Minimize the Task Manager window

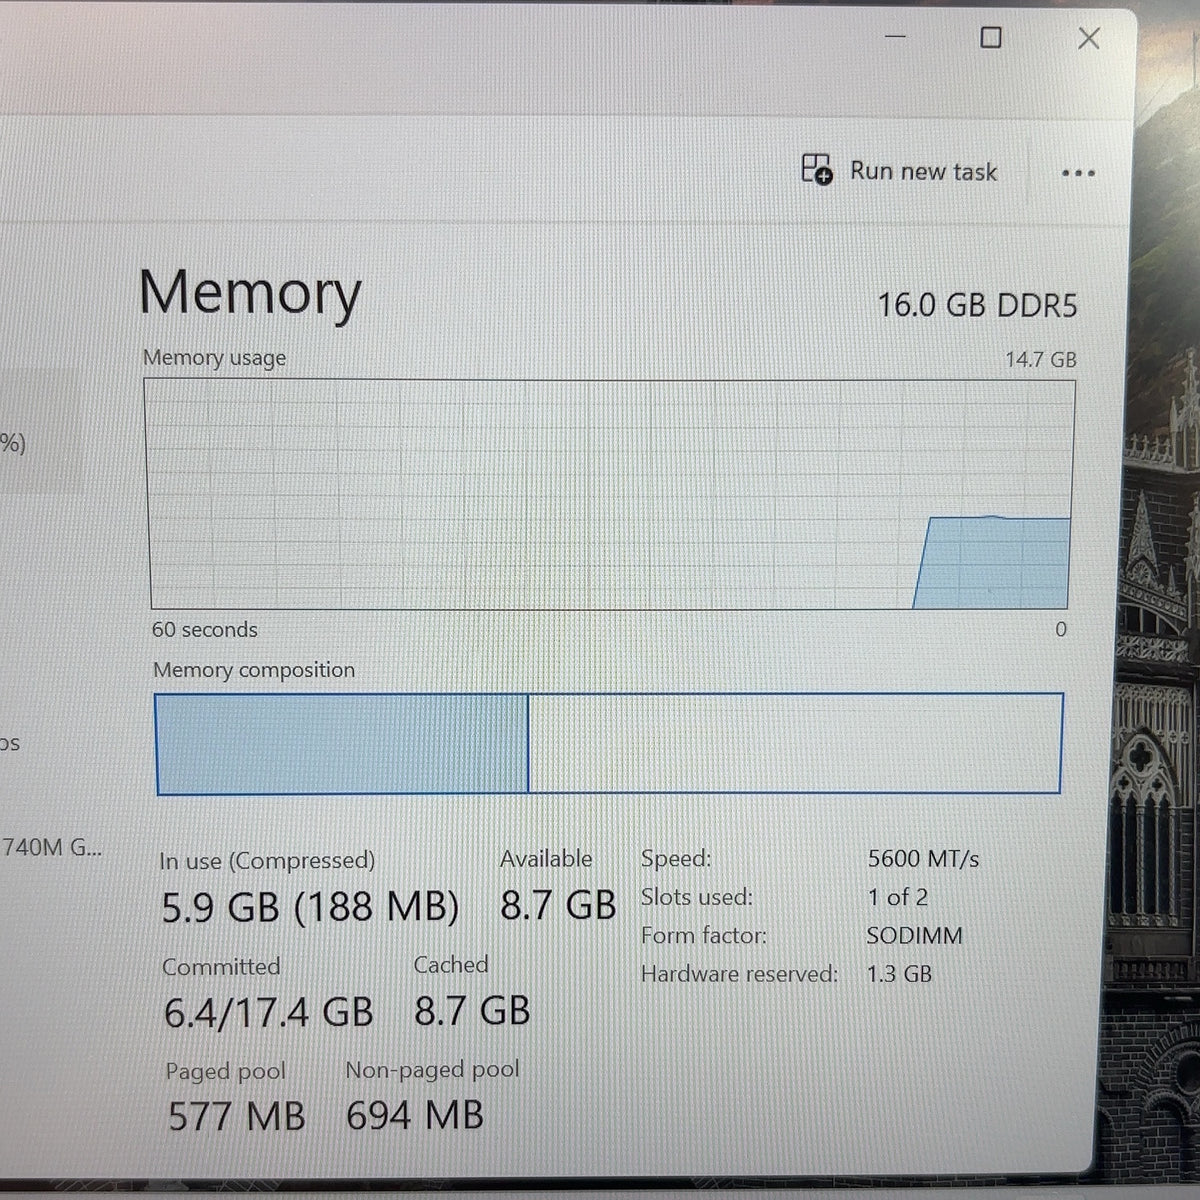(x=896, y=38)
